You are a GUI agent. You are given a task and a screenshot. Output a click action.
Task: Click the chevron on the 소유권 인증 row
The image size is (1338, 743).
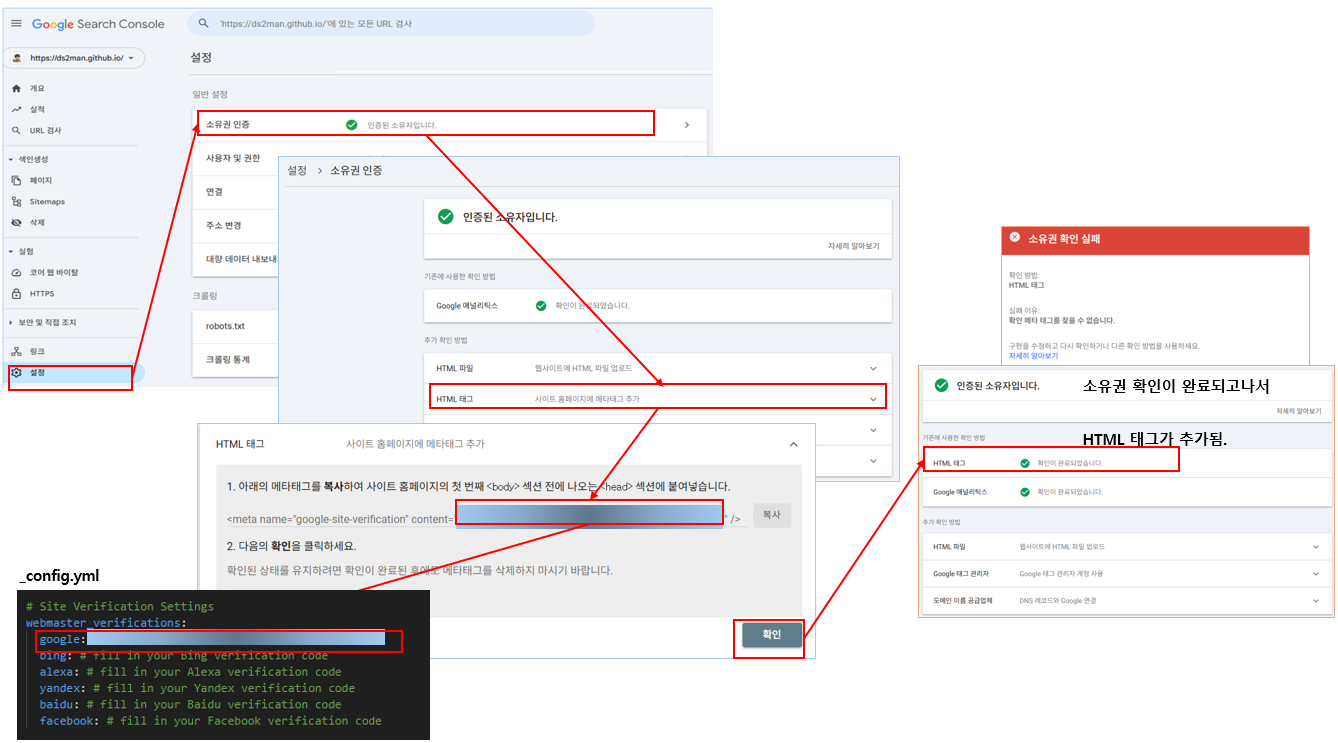[687, 125]
